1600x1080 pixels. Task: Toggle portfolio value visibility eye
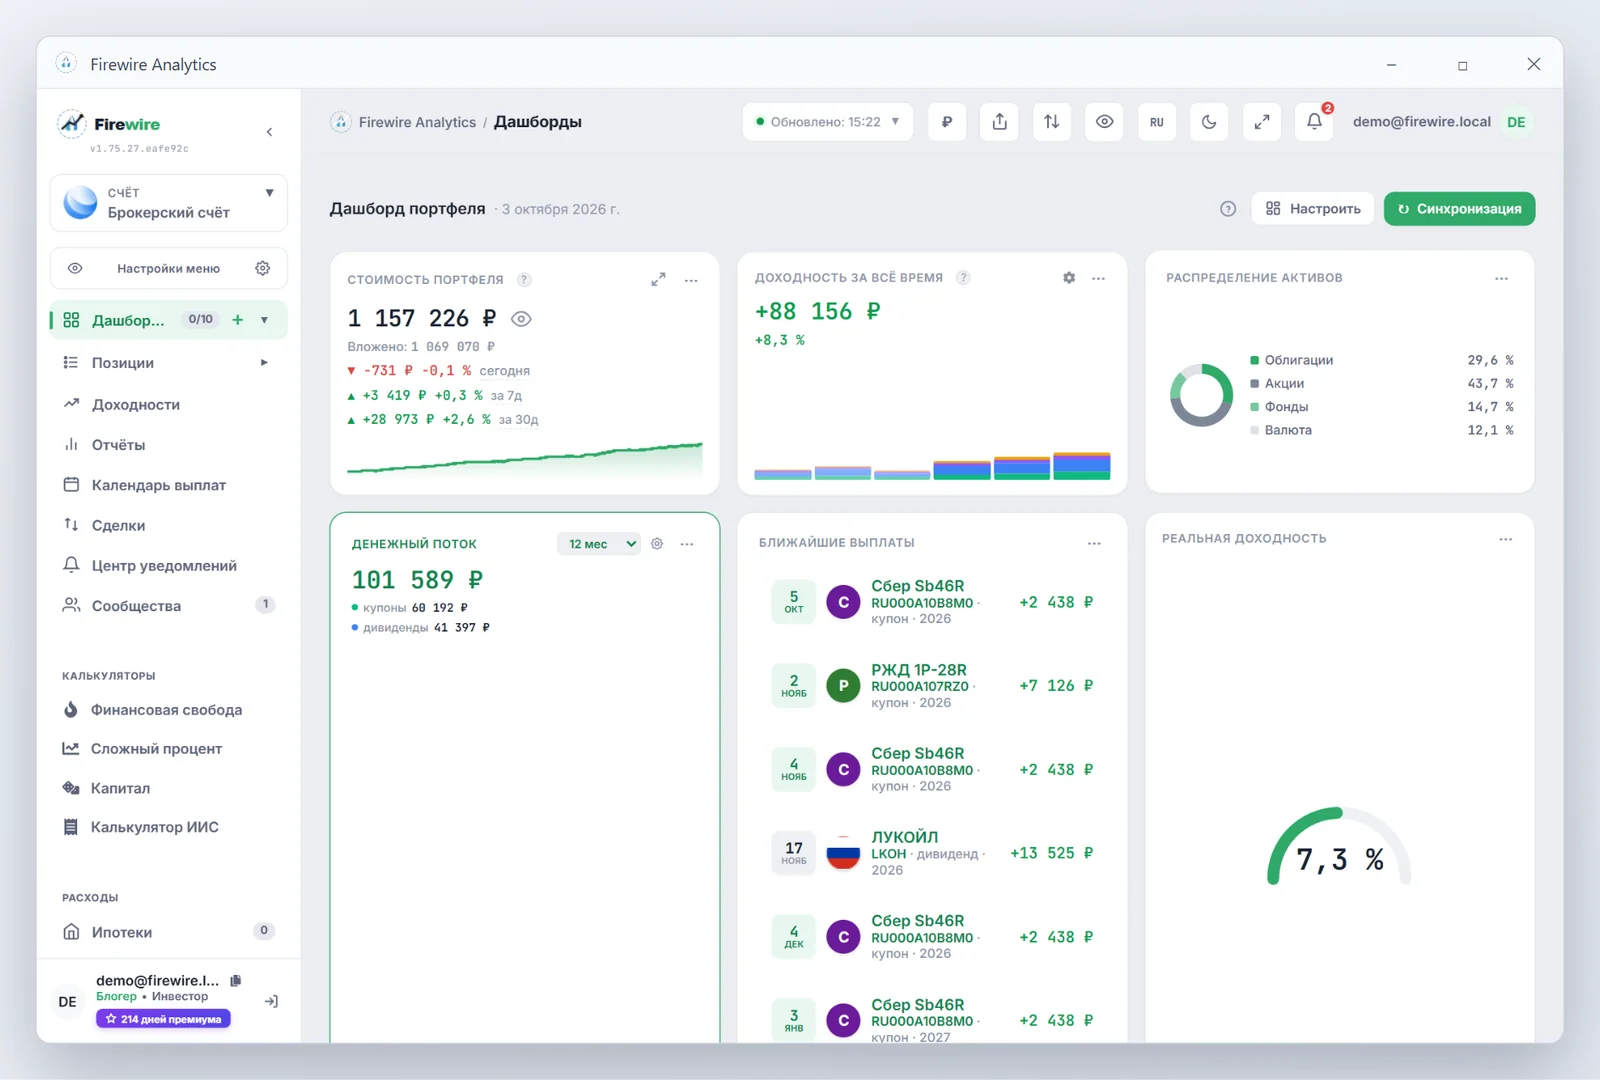[x=521, y=319]
